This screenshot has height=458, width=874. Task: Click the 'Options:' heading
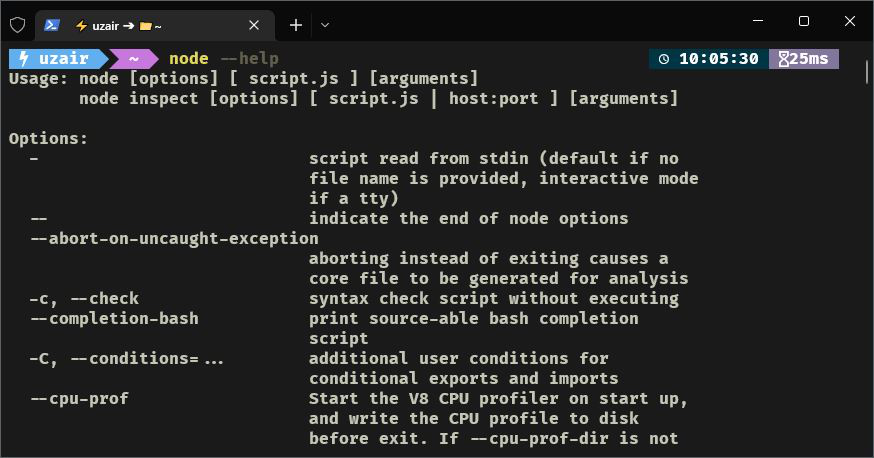click(48, 139)
